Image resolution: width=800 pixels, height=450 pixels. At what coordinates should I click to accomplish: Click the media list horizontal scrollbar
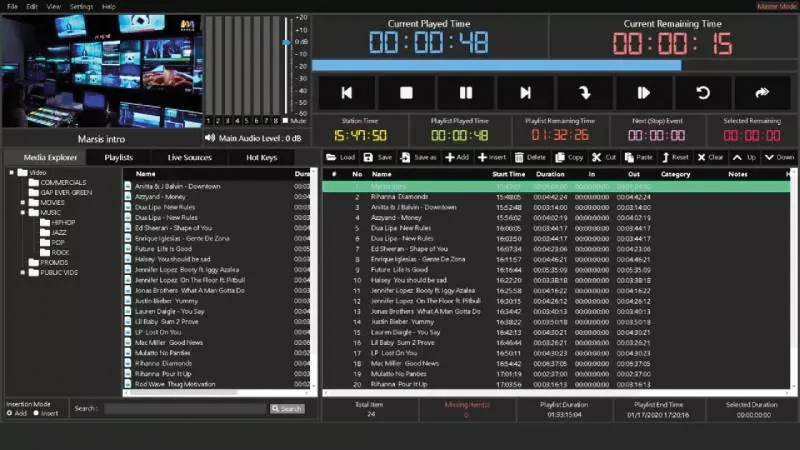[183, 392]
